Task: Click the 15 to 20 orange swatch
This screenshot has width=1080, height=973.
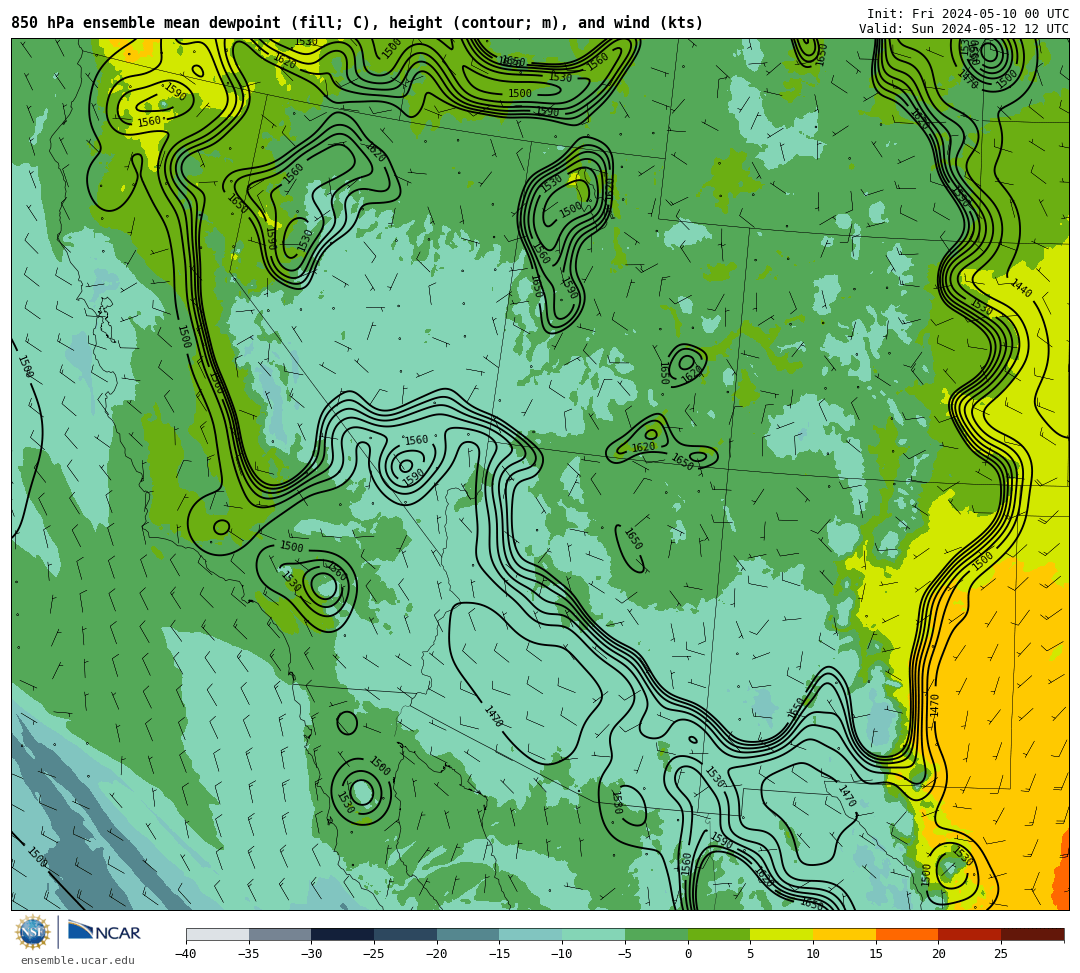Action: click(x=907, y=934)
